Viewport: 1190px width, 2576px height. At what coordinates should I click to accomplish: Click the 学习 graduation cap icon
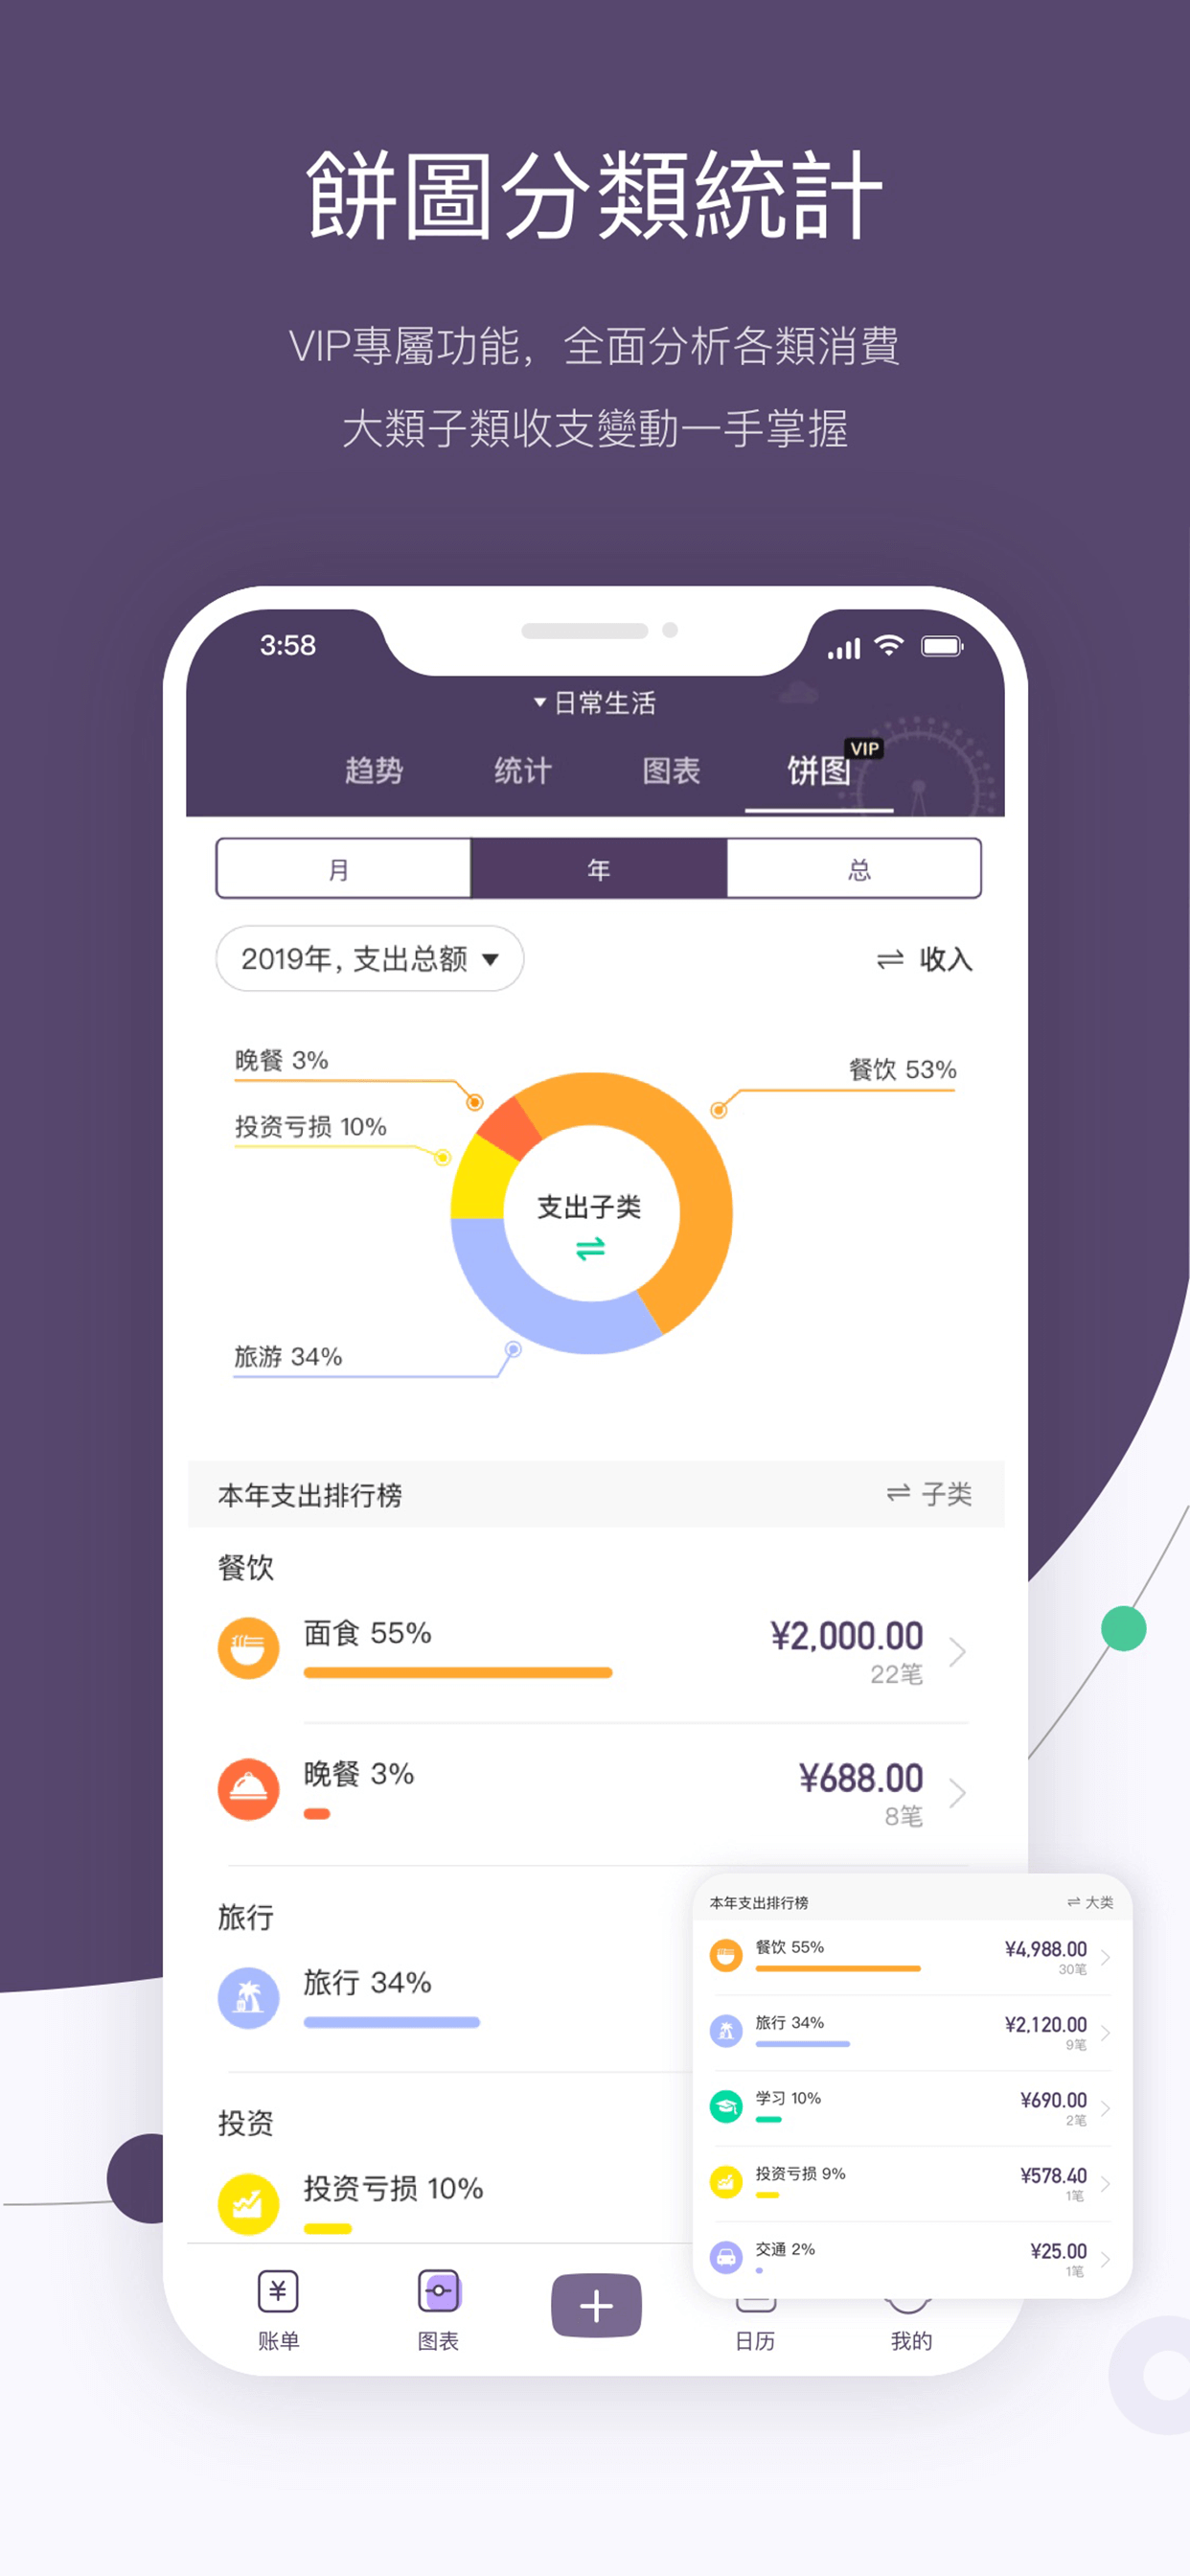pos(726,2106)
